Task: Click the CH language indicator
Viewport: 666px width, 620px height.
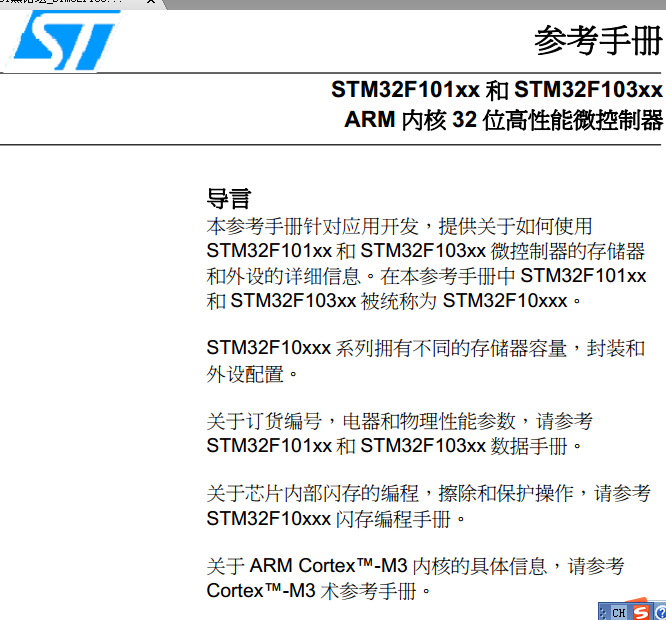Action: [619, 613]
